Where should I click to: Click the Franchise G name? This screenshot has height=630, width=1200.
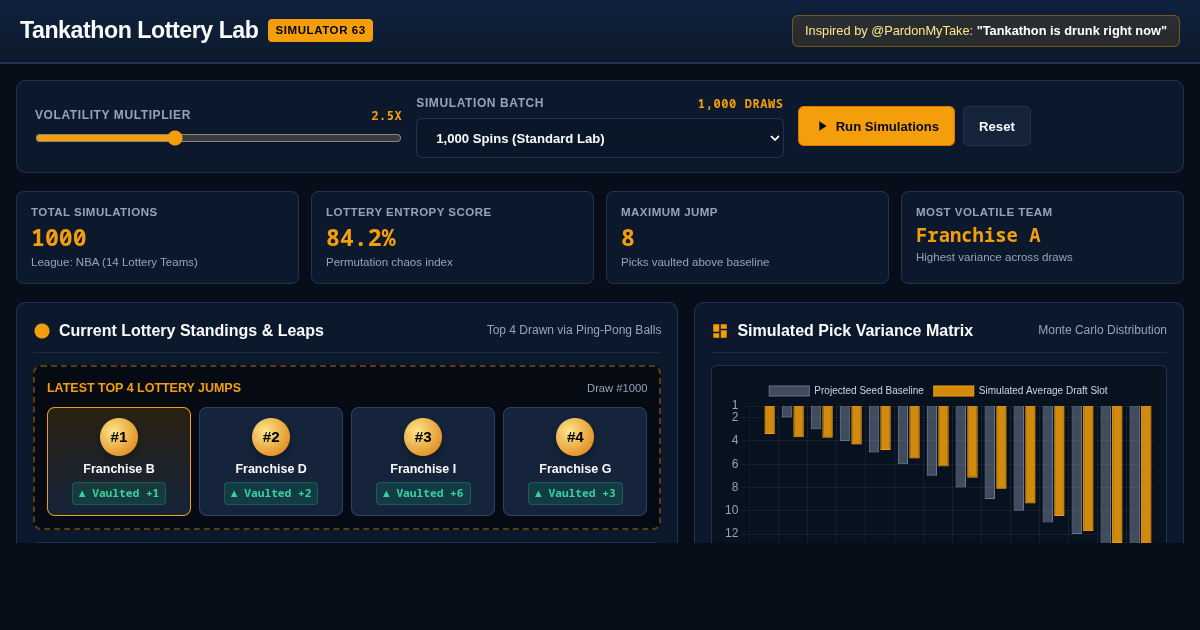coord(575,469)
